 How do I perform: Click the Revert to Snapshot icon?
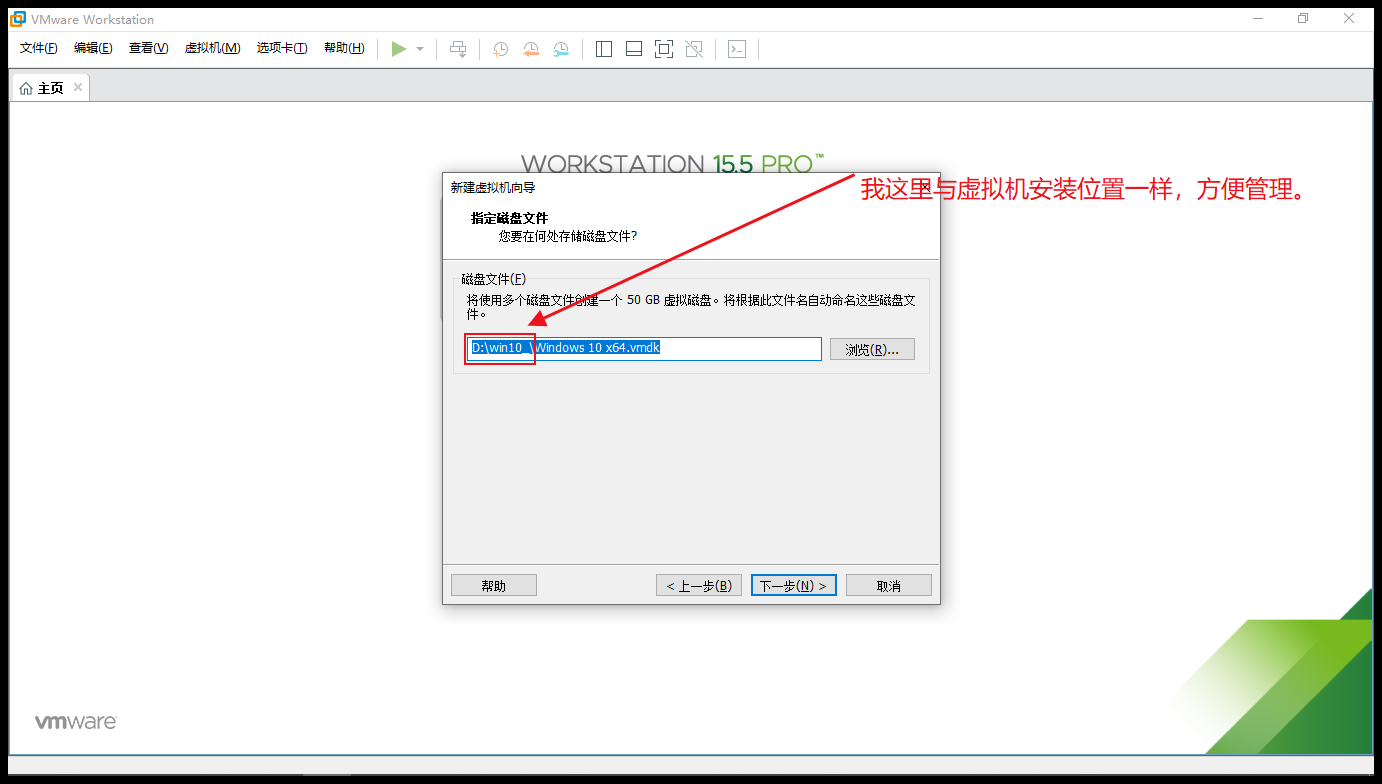(x=531, y=49)
